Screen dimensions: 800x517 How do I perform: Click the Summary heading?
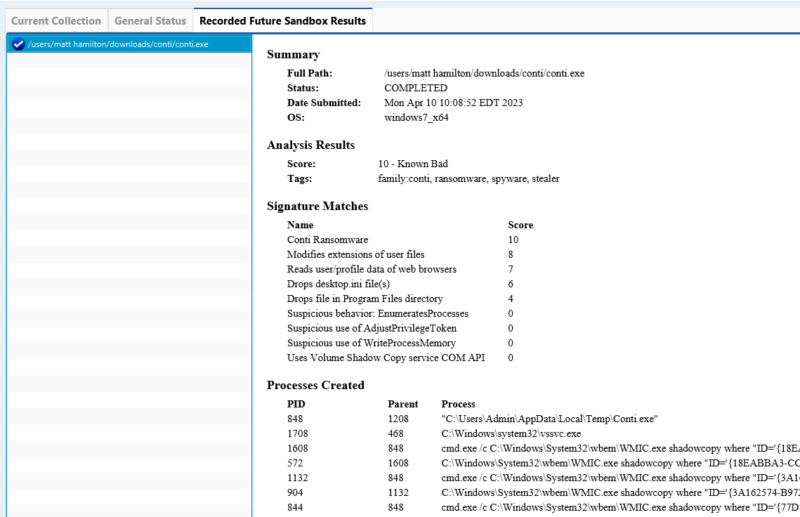(x=293, y=55)
